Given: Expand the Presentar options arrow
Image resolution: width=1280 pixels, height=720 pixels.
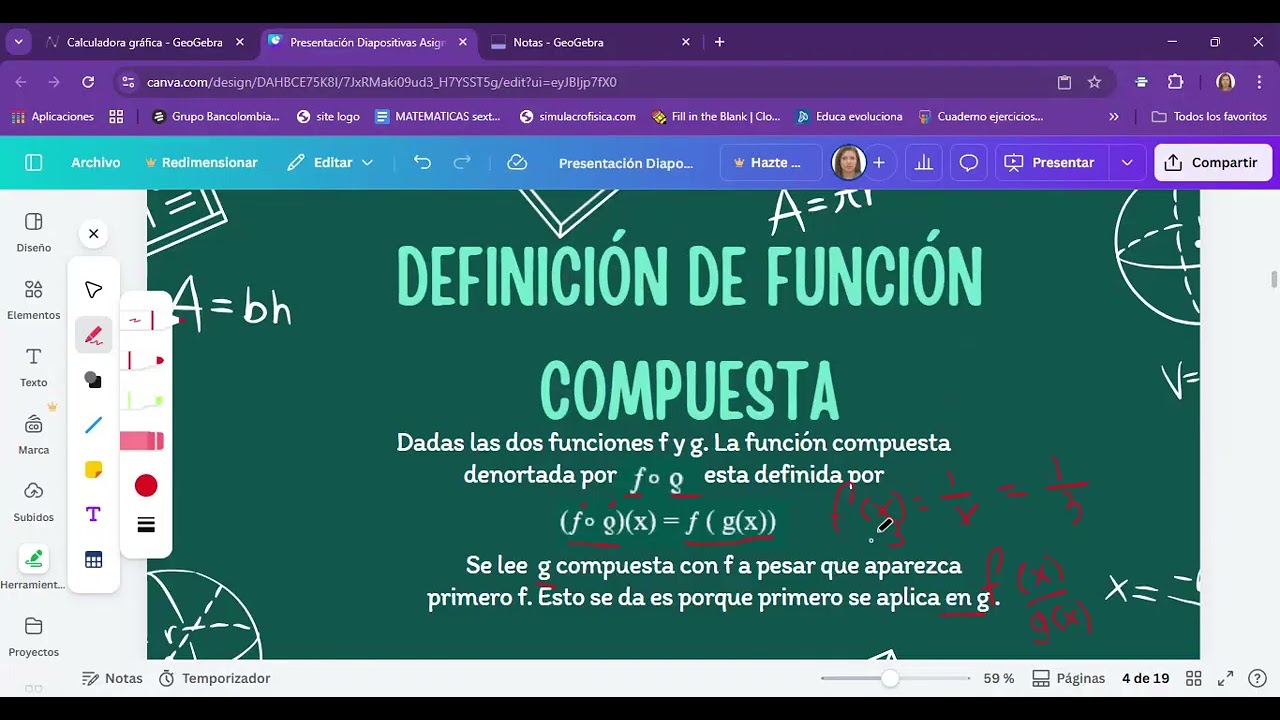Looking at the screenshot, I should tap(1127, 162).
